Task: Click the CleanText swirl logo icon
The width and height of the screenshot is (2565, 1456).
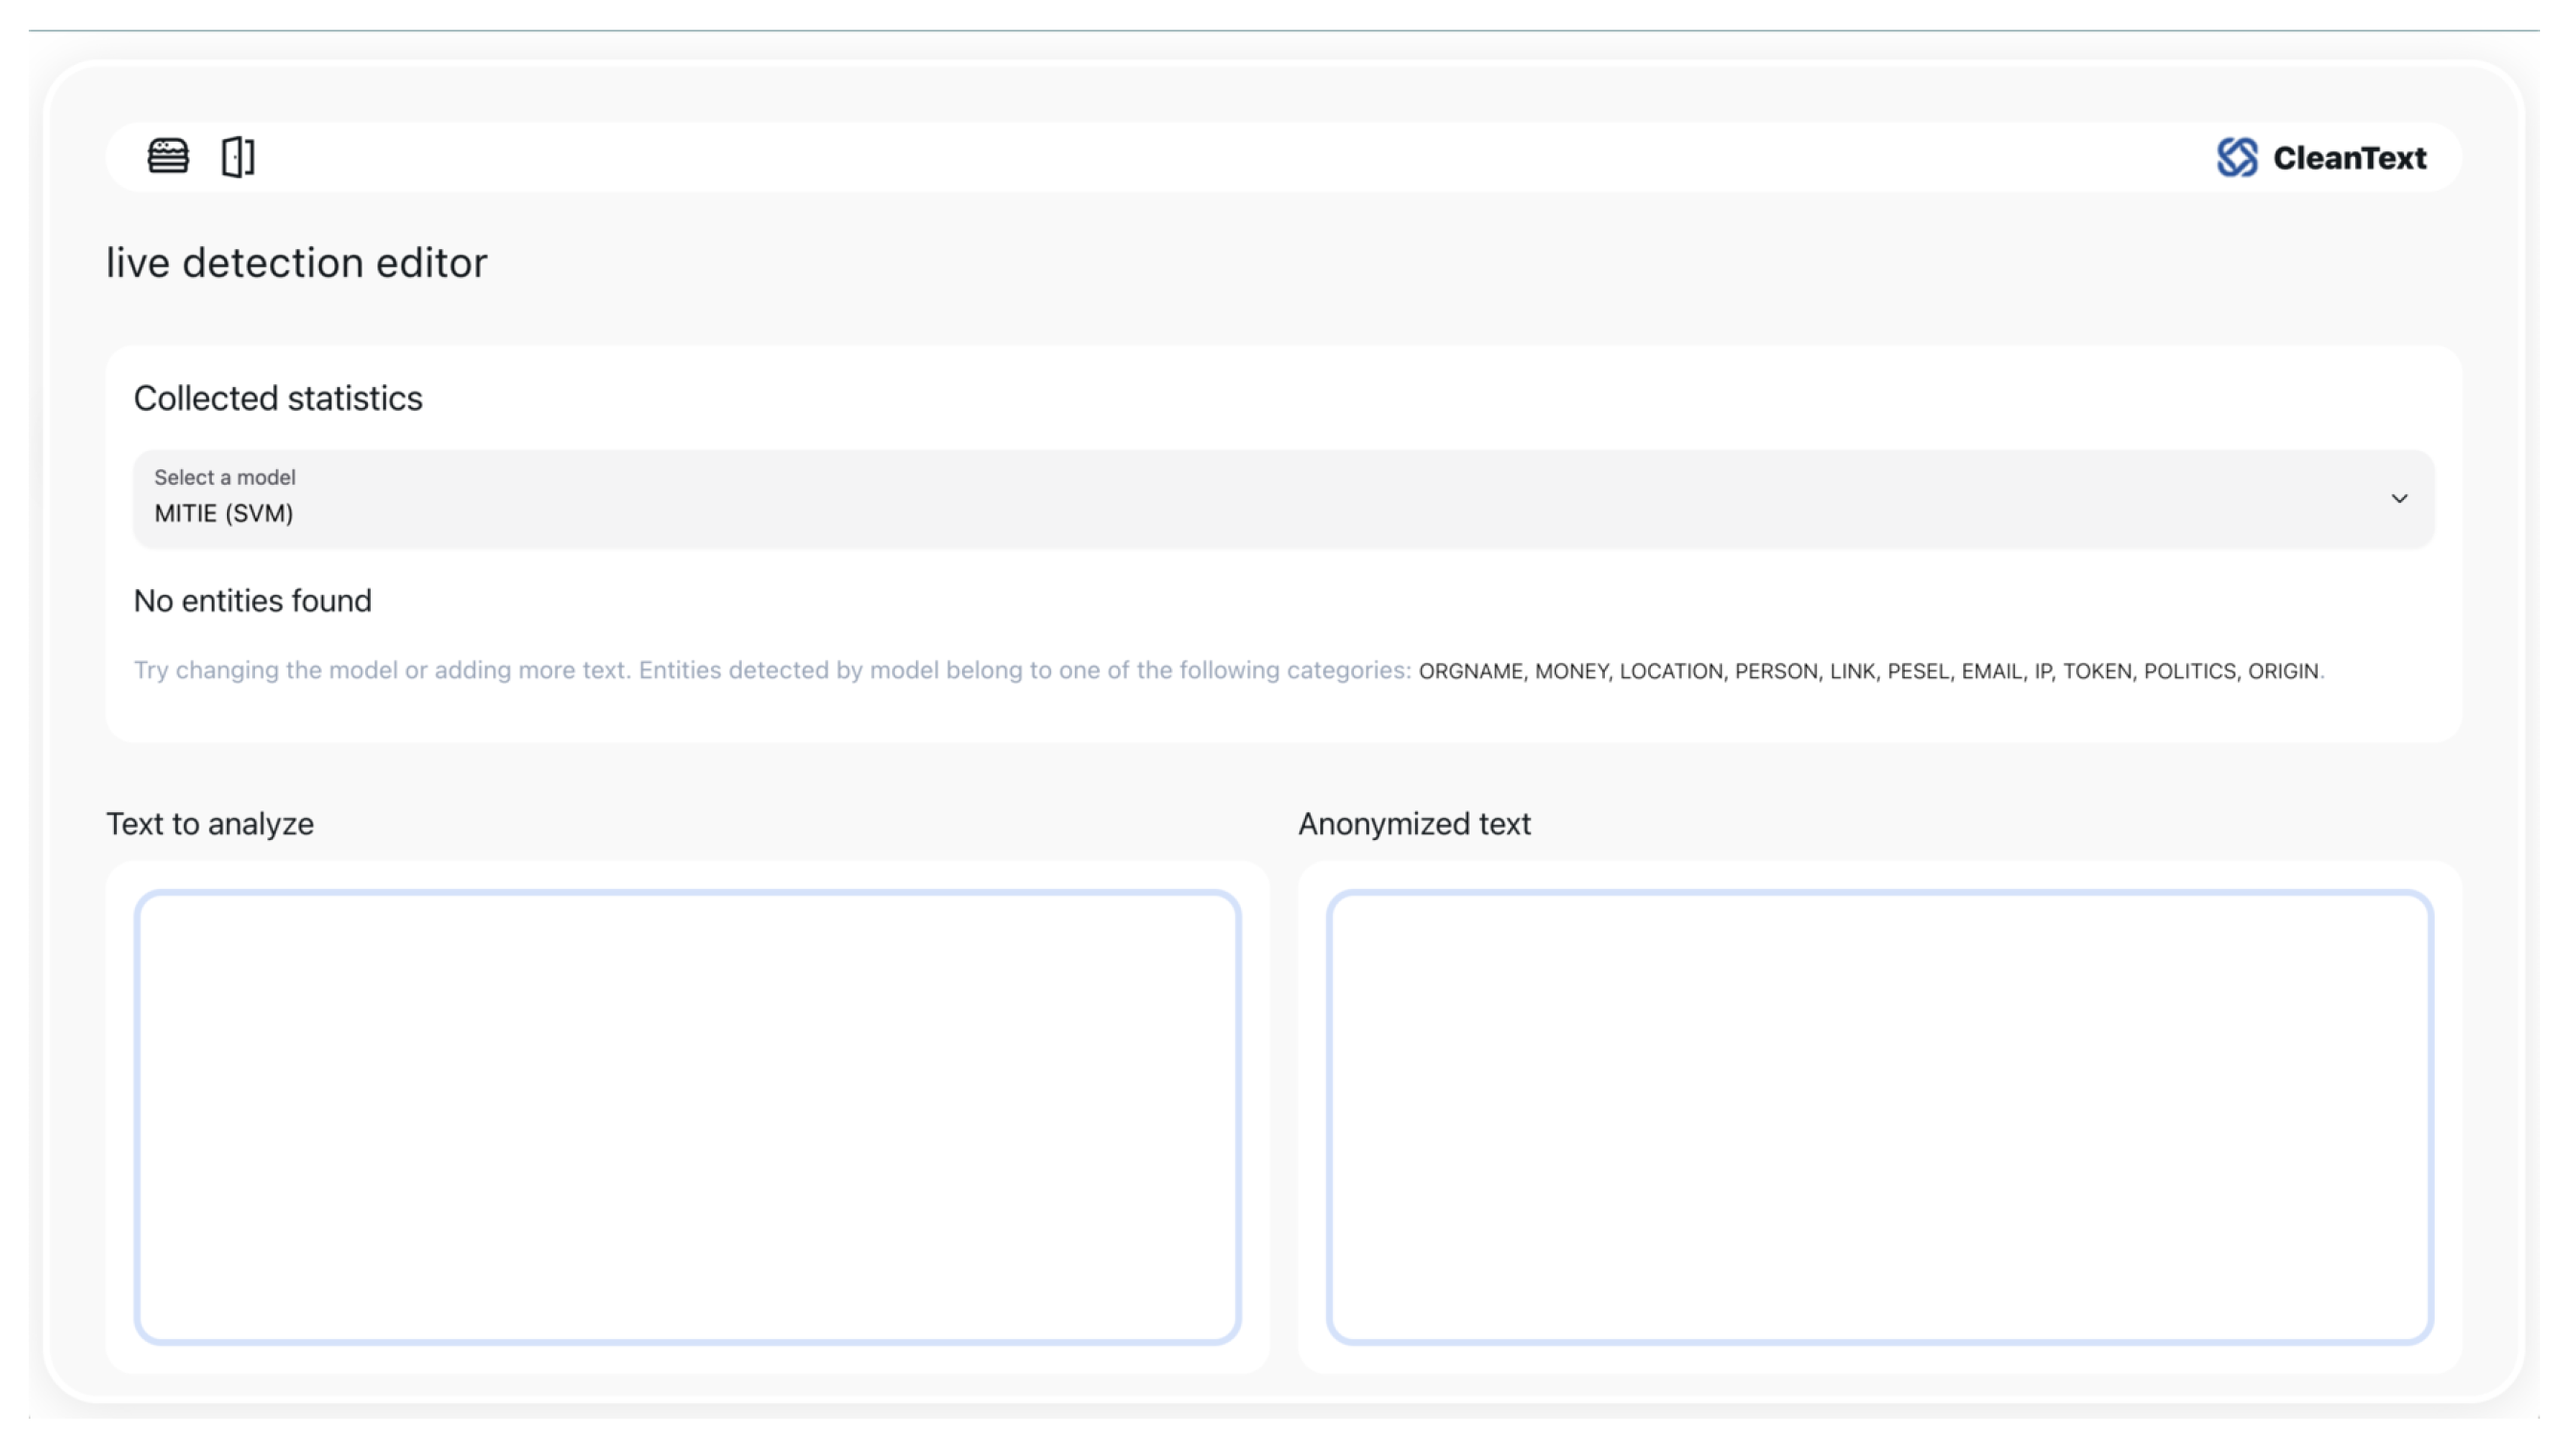Action: [x=2236, y=157]
